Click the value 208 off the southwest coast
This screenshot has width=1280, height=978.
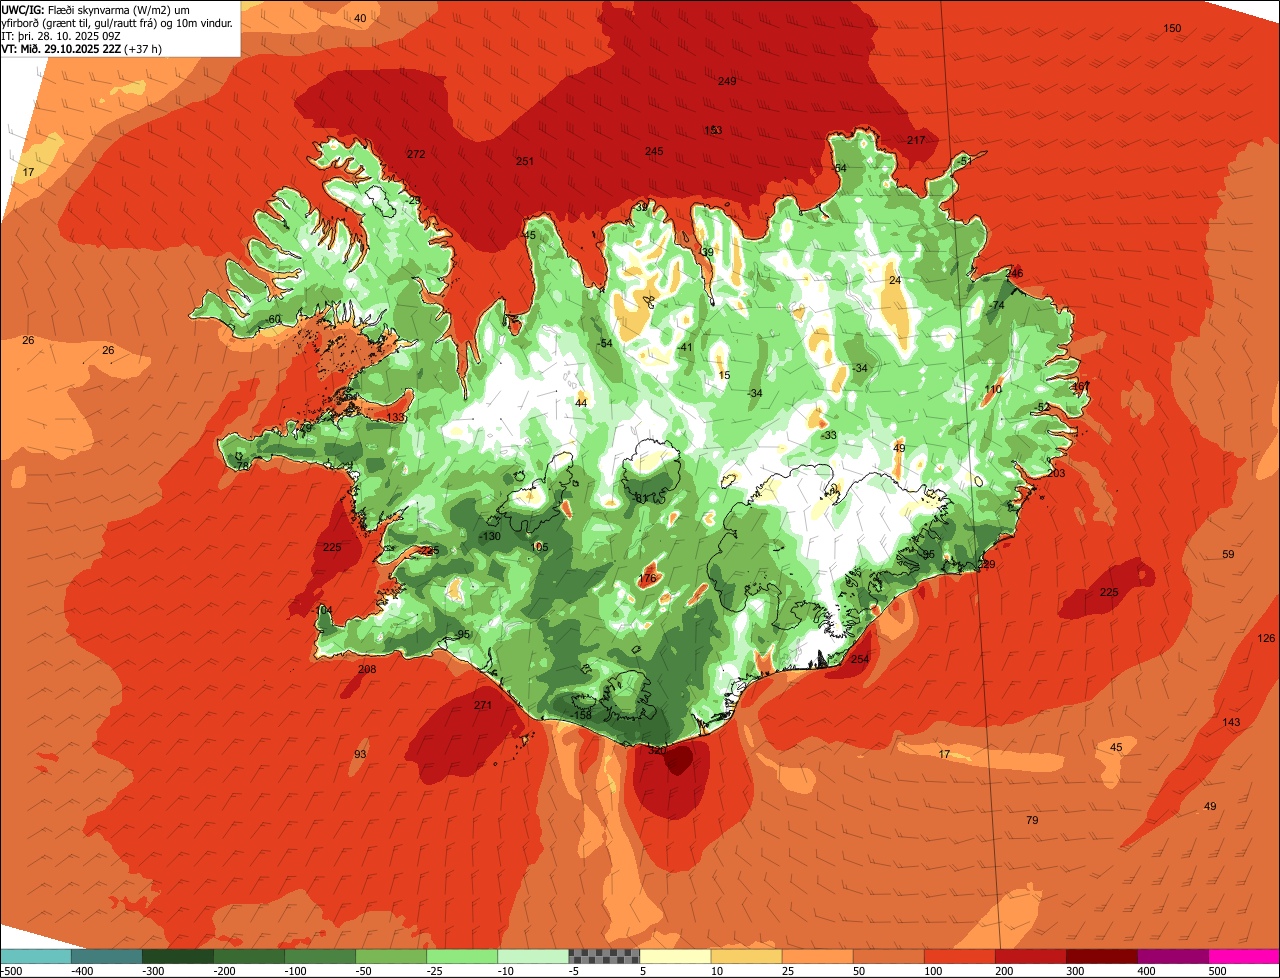367,669
